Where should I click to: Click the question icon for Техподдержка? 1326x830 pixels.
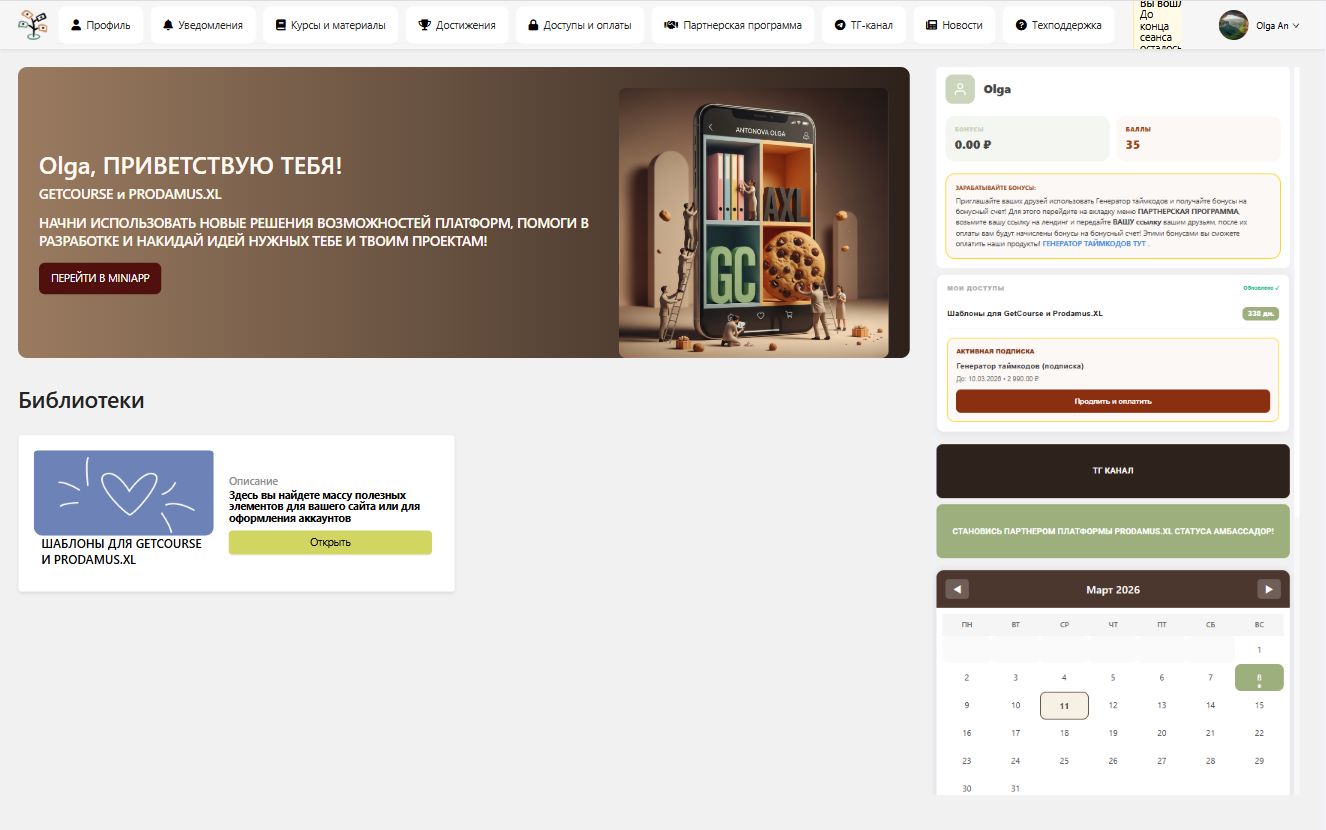click(x=1021, y=25)
